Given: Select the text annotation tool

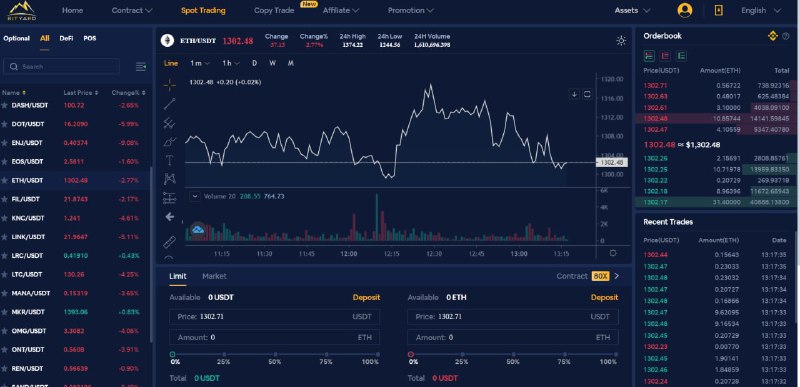Looking at the screenshot, I should (169, 160).
